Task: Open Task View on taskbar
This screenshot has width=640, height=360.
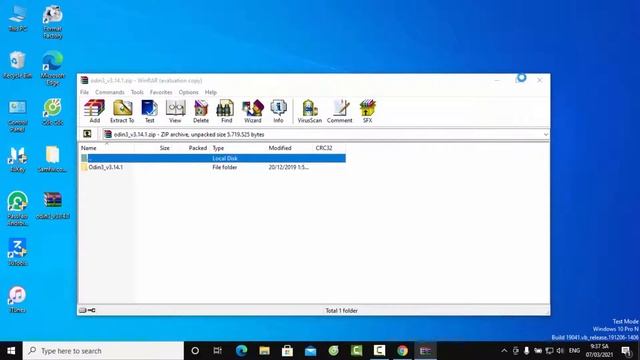Action: tap(218, 351)
